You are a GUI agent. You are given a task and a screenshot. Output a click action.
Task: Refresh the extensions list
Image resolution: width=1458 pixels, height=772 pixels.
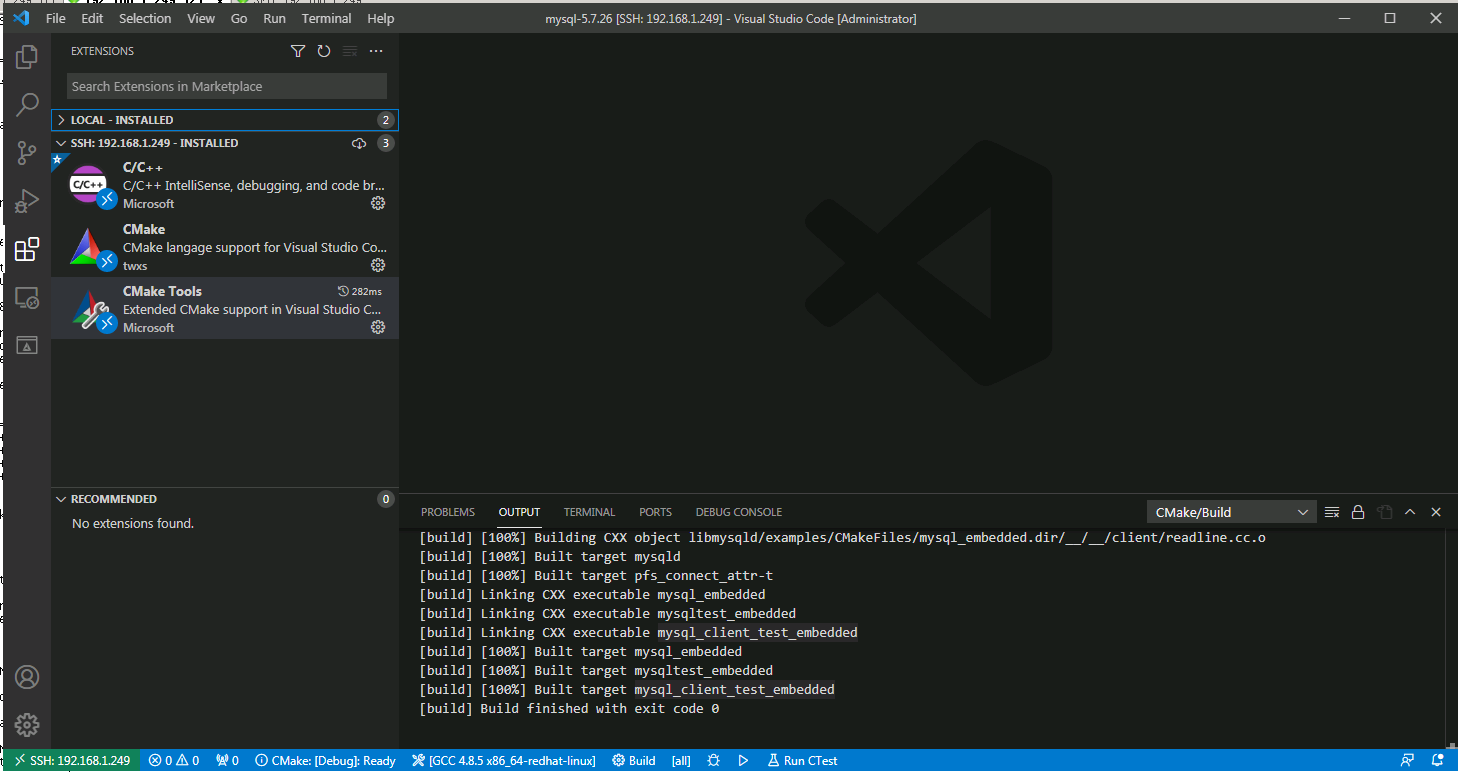324,51
